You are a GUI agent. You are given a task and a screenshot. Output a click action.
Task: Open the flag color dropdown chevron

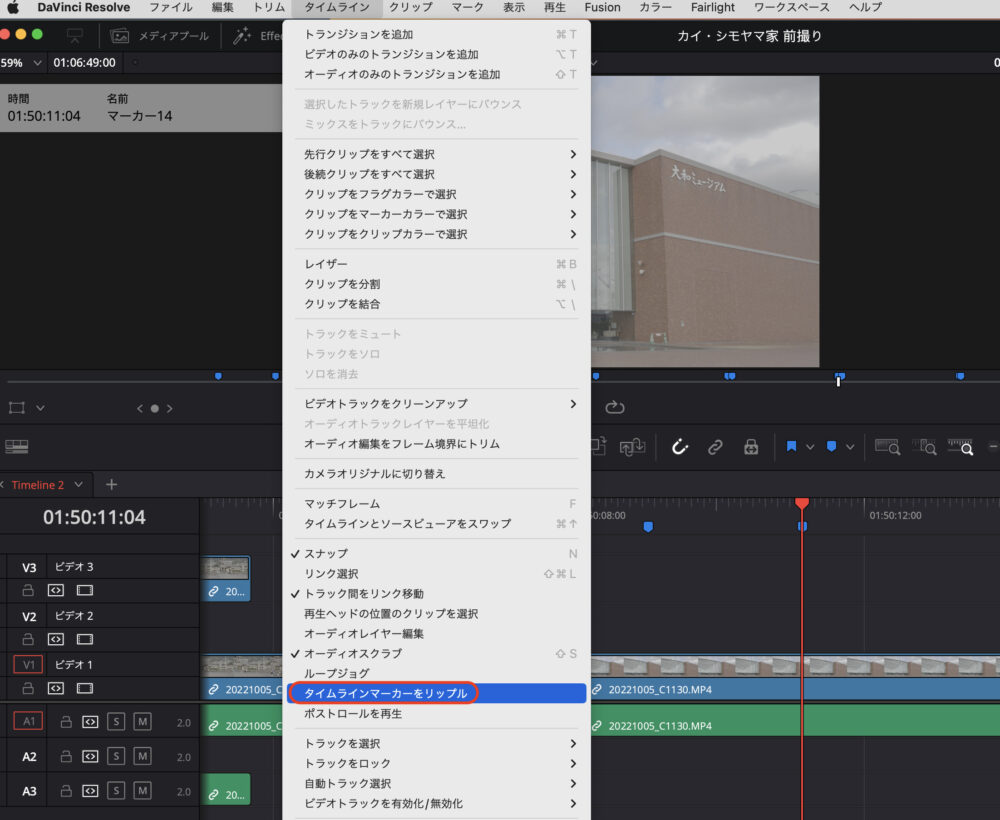coord(810,447)
